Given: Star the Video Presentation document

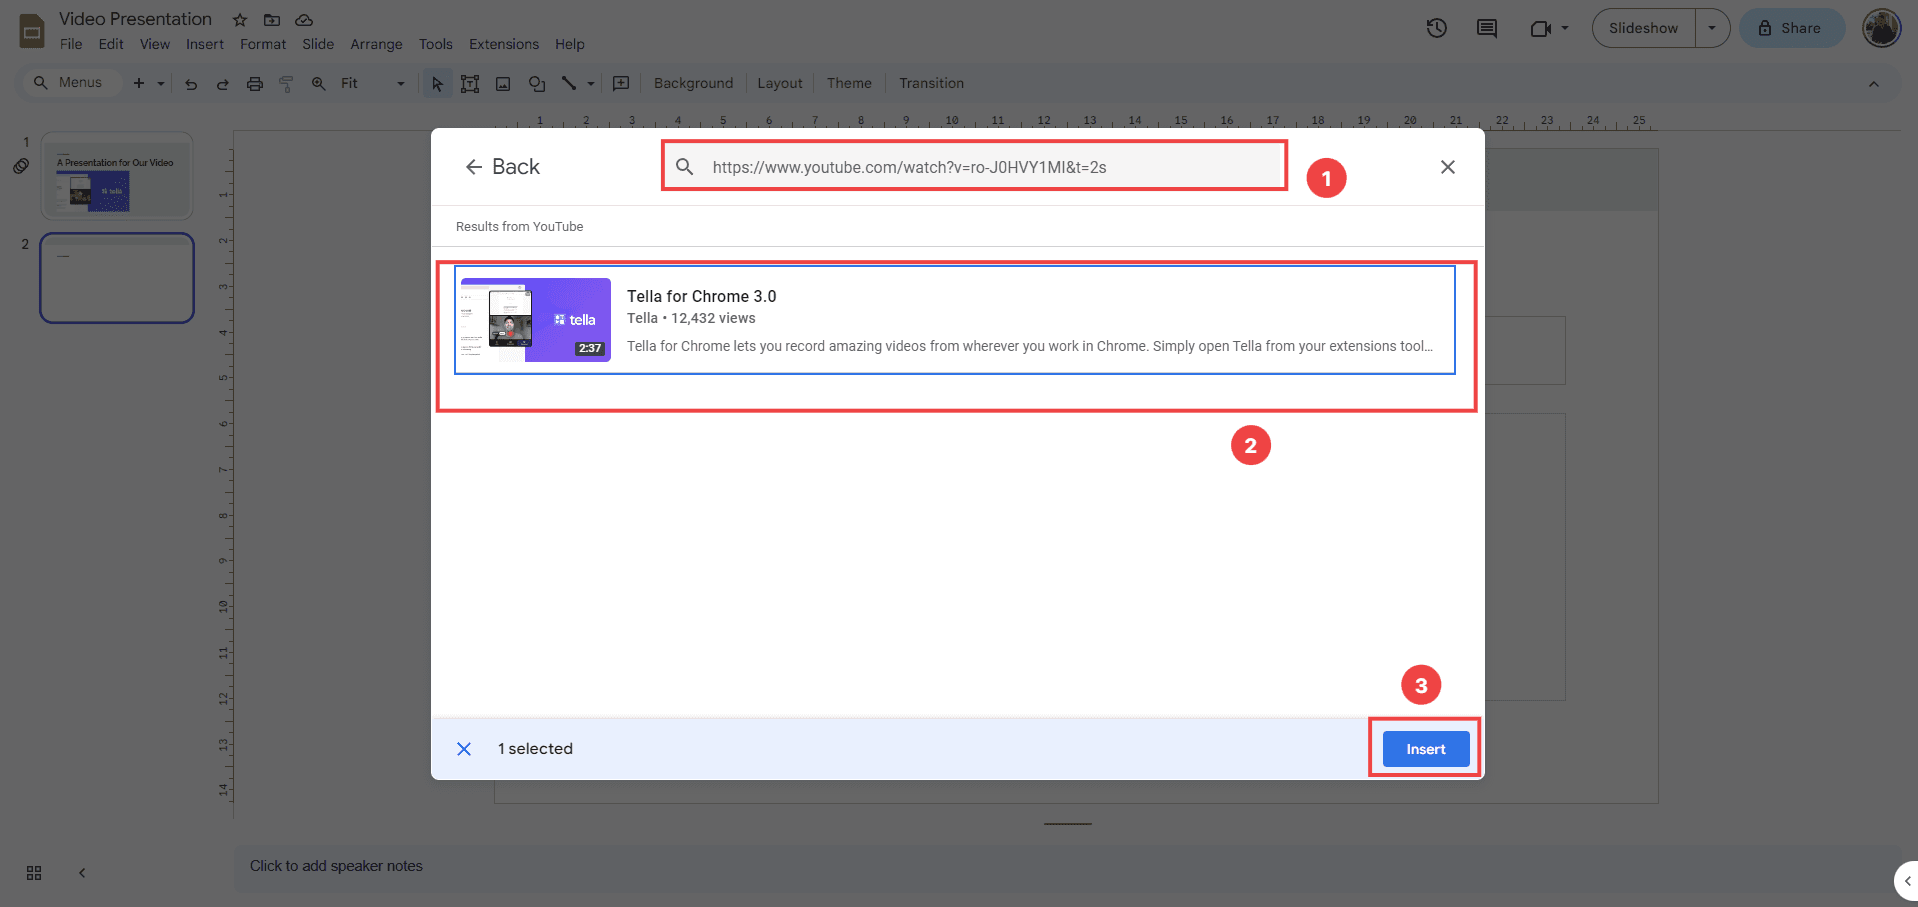Looking at the screenshot, I should tap(240, 20).
